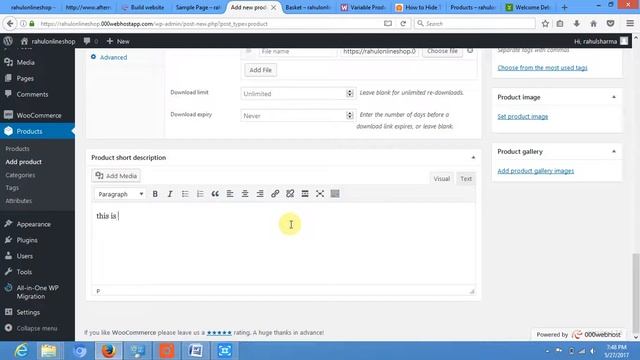The height and width of the screenshot is (360, 640).
Task: Center align the text
Action: (245, 194)
